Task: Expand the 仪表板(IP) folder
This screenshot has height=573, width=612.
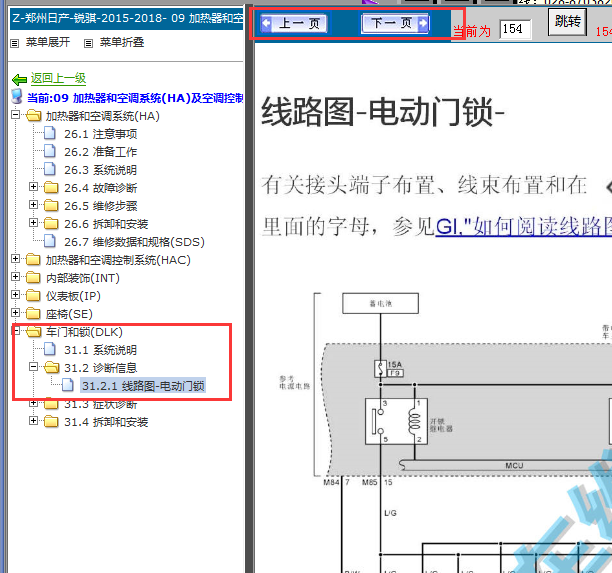Action: click(x=15, y=294)
